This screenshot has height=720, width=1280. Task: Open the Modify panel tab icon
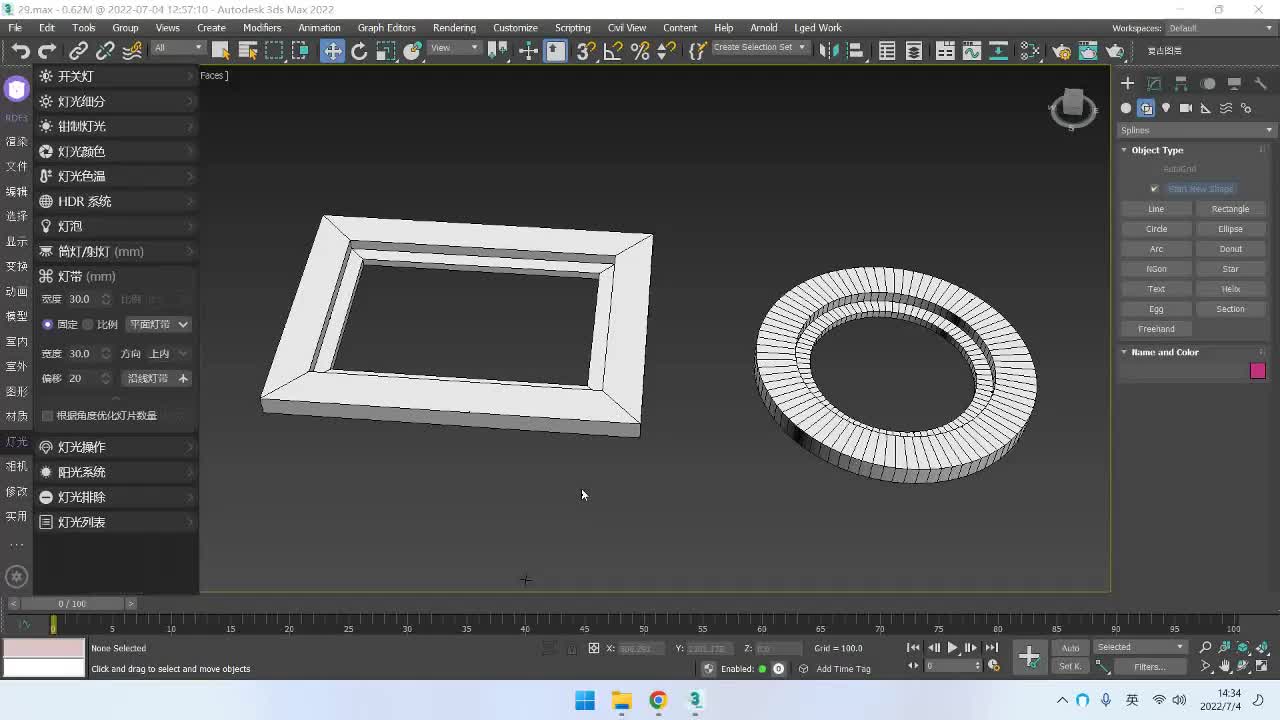tap(1154, 84)
